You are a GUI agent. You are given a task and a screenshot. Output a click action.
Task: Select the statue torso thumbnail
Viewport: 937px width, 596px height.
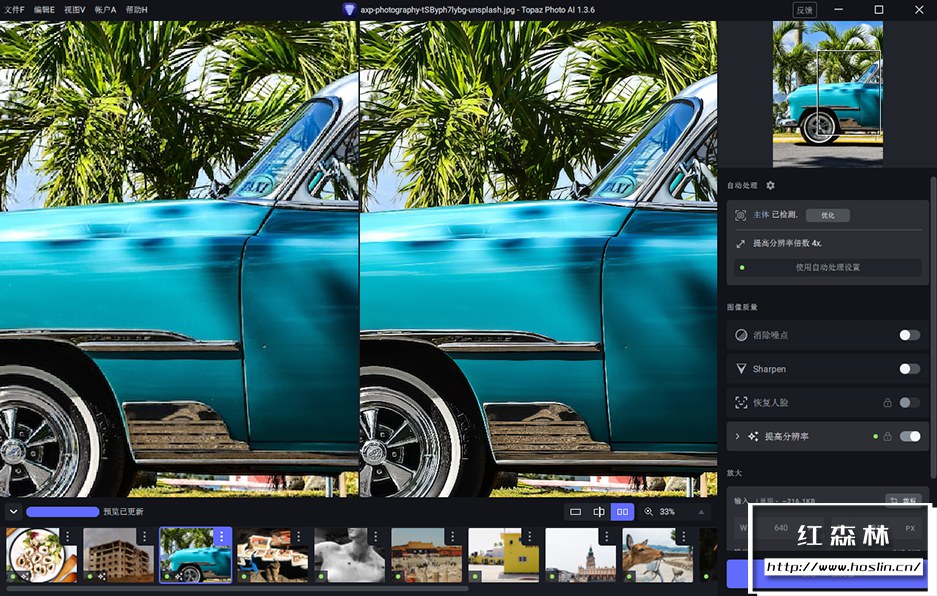tap(350, 555)
